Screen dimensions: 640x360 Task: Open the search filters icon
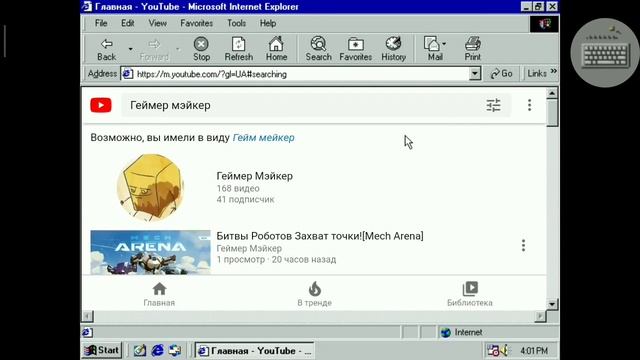(x=493, y=105)
